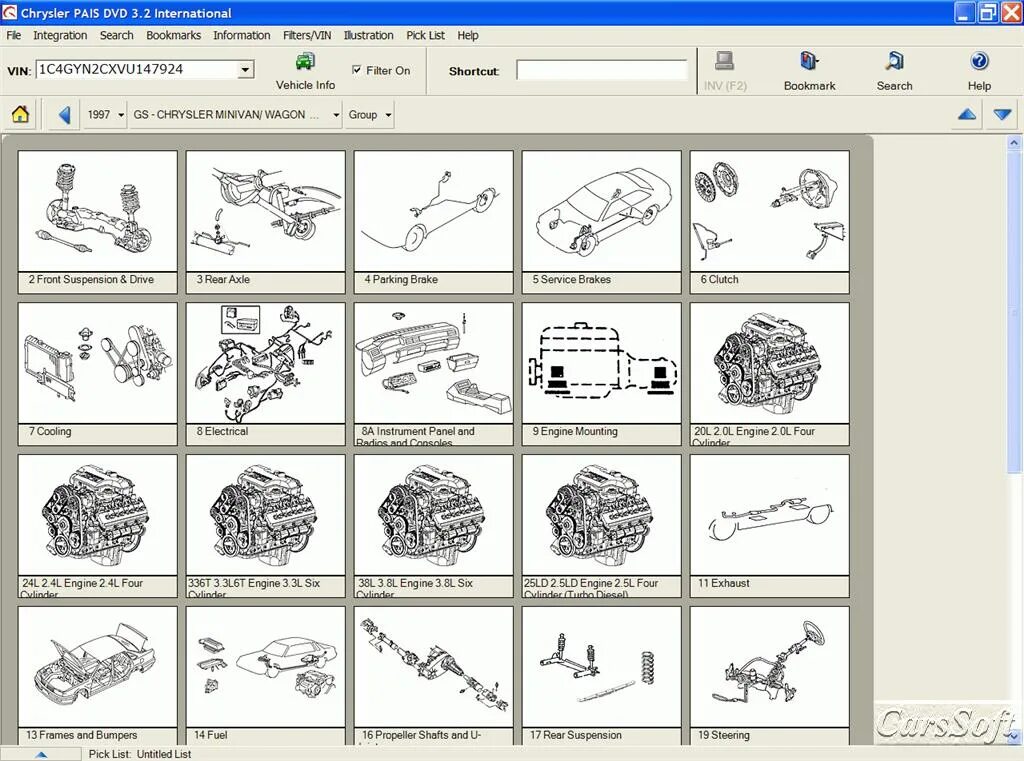Open the Integration menu
The height and width of the screenshot is (761, 1024).
click(60, 35)
